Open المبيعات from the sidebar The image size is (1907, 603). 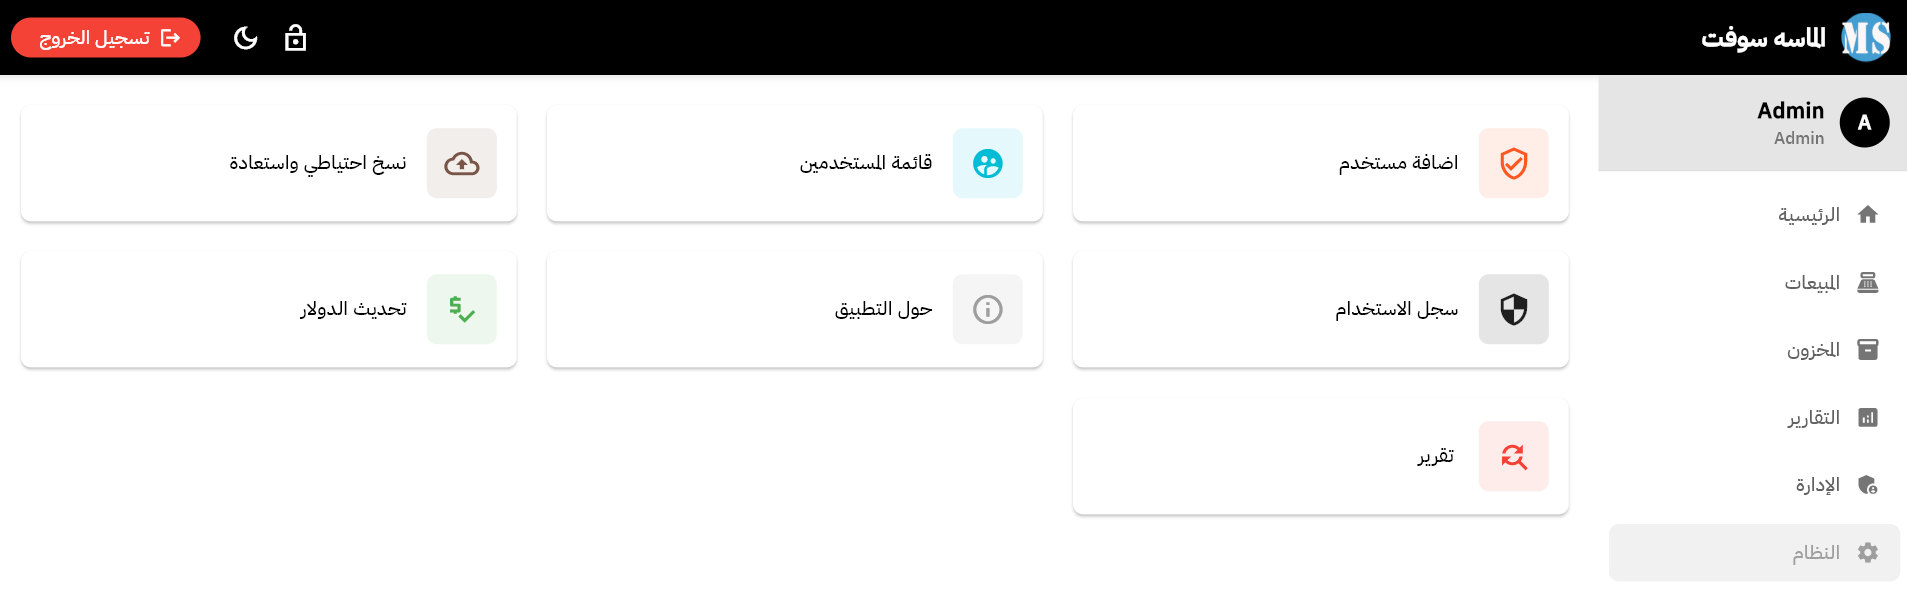pos(1810,282)
